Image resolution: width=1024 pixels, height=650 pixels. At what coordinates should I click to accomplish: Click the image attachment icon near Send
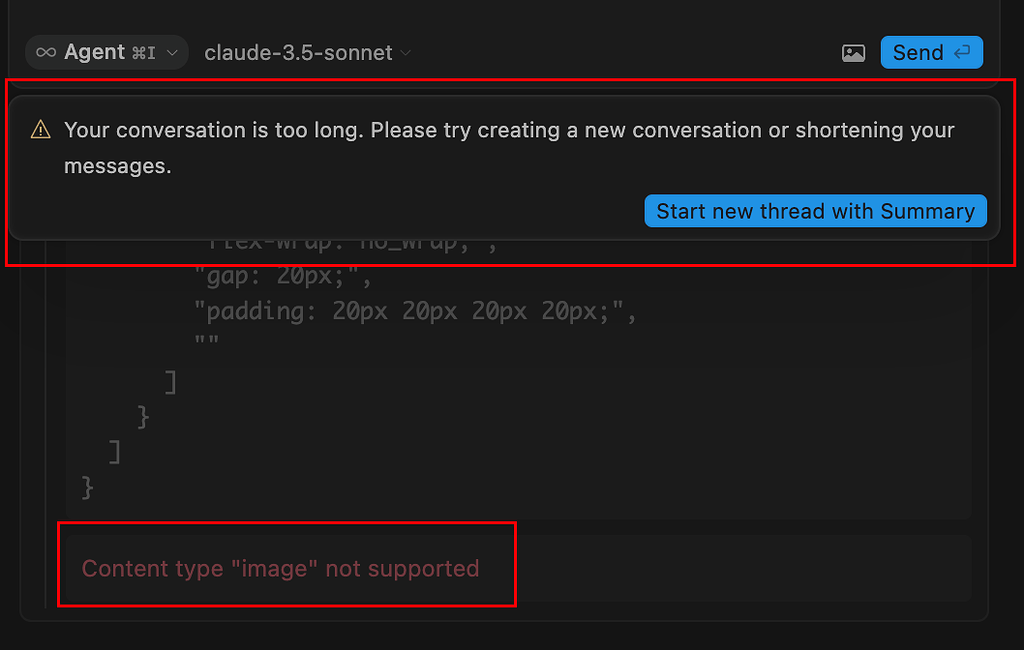point(853,52)
